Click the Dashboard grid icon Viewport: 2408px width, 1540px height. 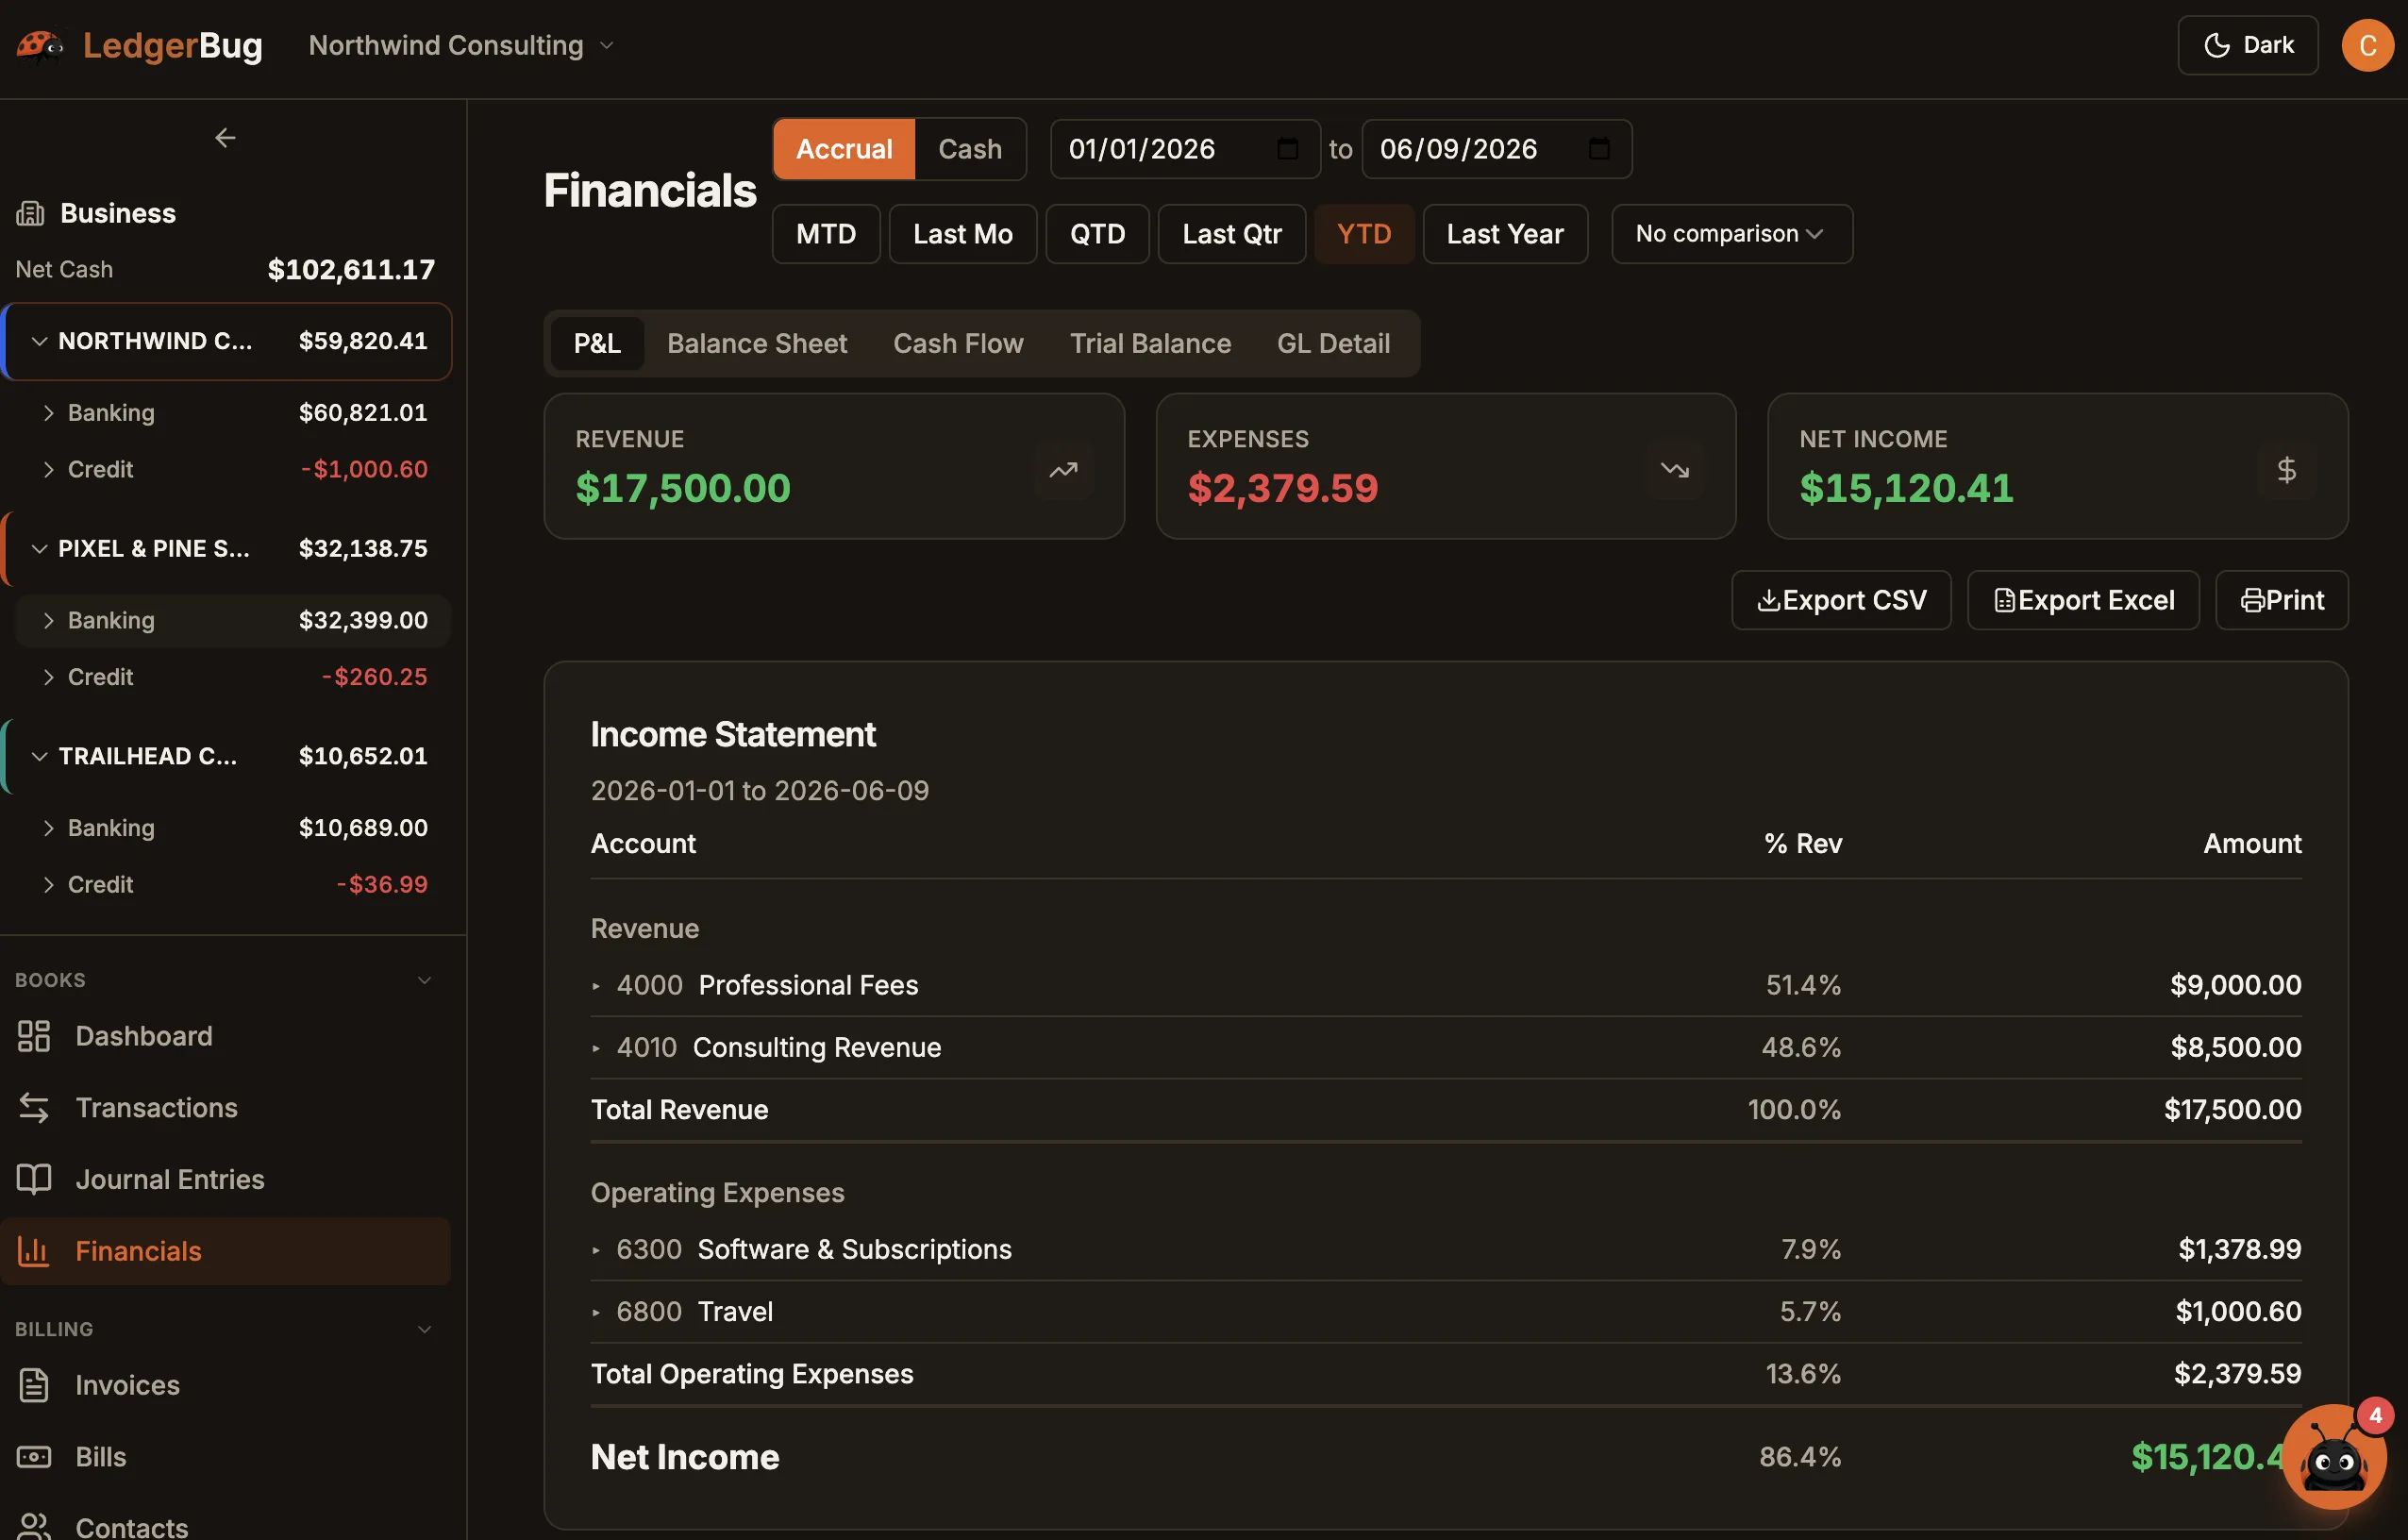pyautogui.click(x=34, y=1036)
